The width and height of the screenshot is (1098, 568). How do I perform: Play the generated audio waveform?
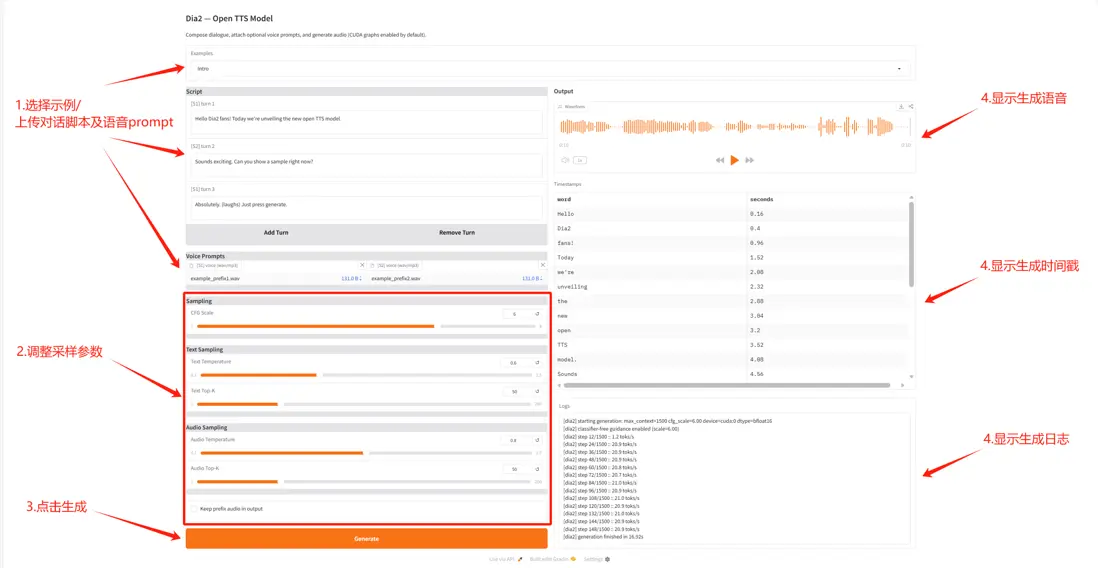[734, 160]
